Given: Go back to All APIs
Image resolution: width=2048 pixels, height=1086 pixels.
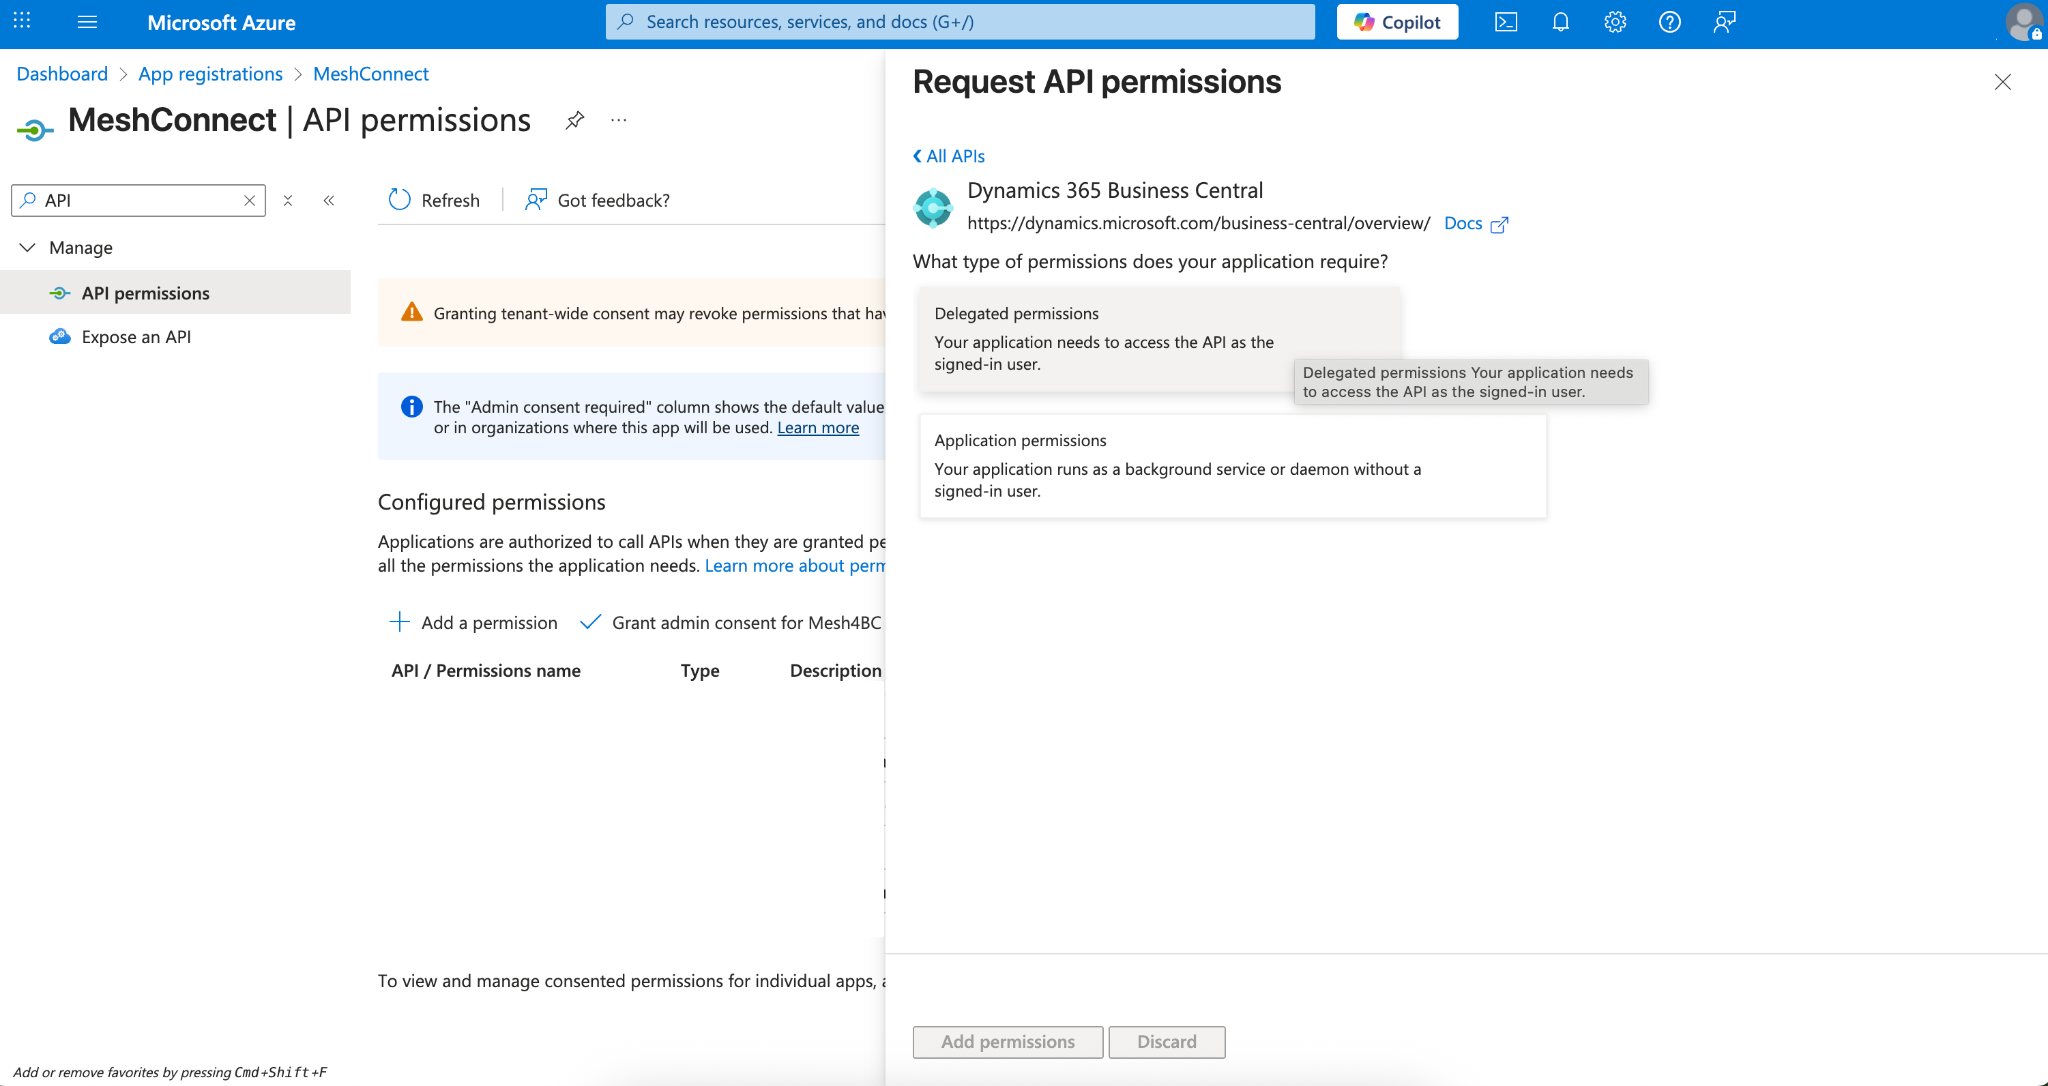Looking at the screenshot, I should click(x=949, y=156).
